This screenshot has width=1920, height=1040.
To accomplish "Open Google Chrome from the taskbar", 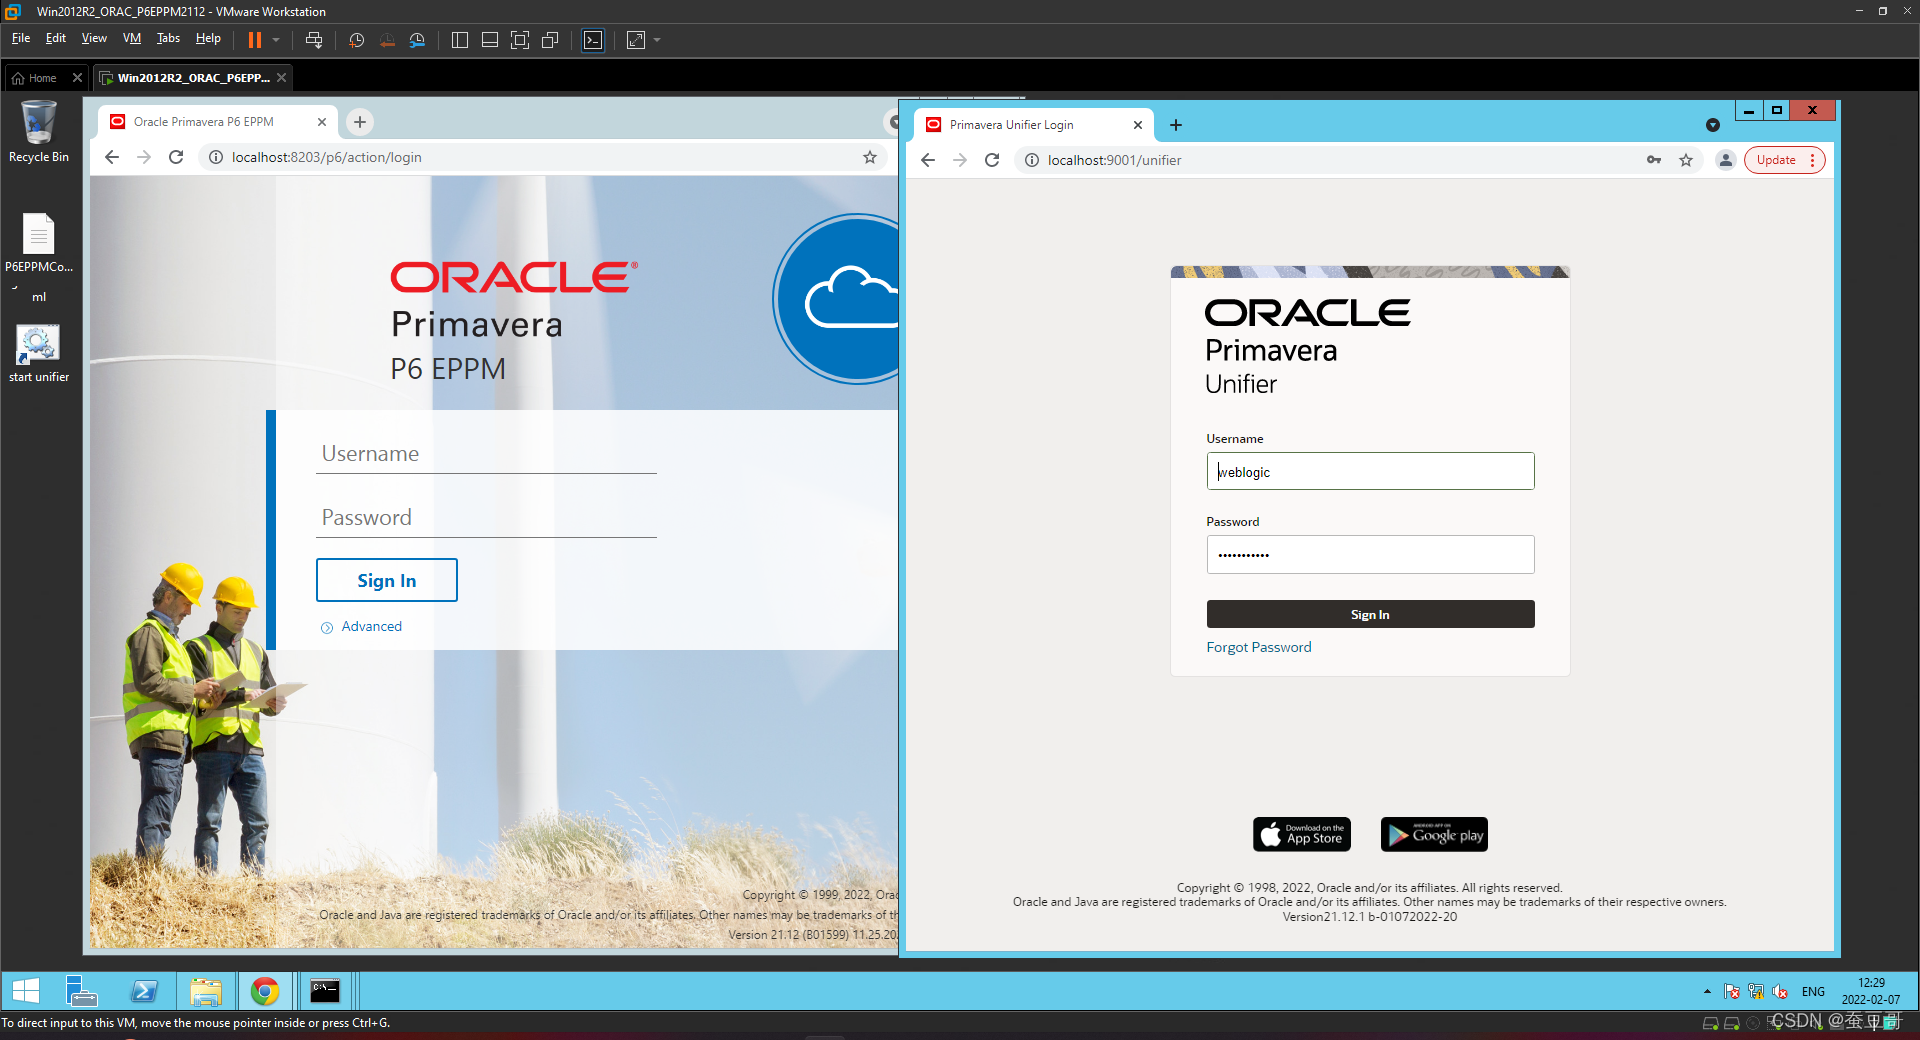I will click(x=264, y=991).
